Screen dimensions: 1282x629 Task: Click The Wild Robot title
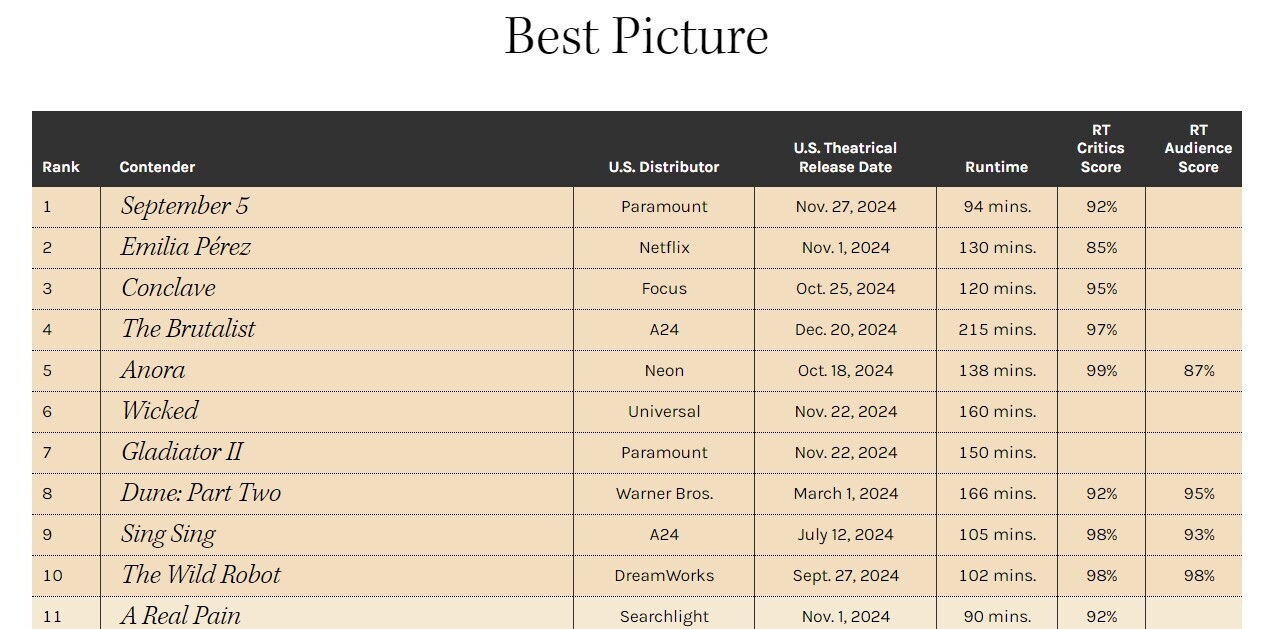click(201, 575)
